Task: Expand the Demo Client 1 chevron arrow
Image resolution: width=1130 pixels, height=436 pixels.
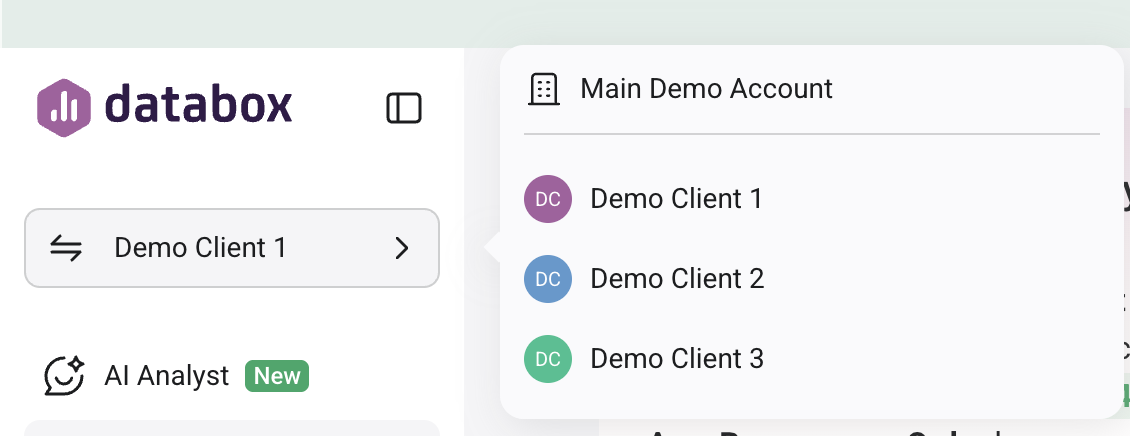Action: [402, 249]
